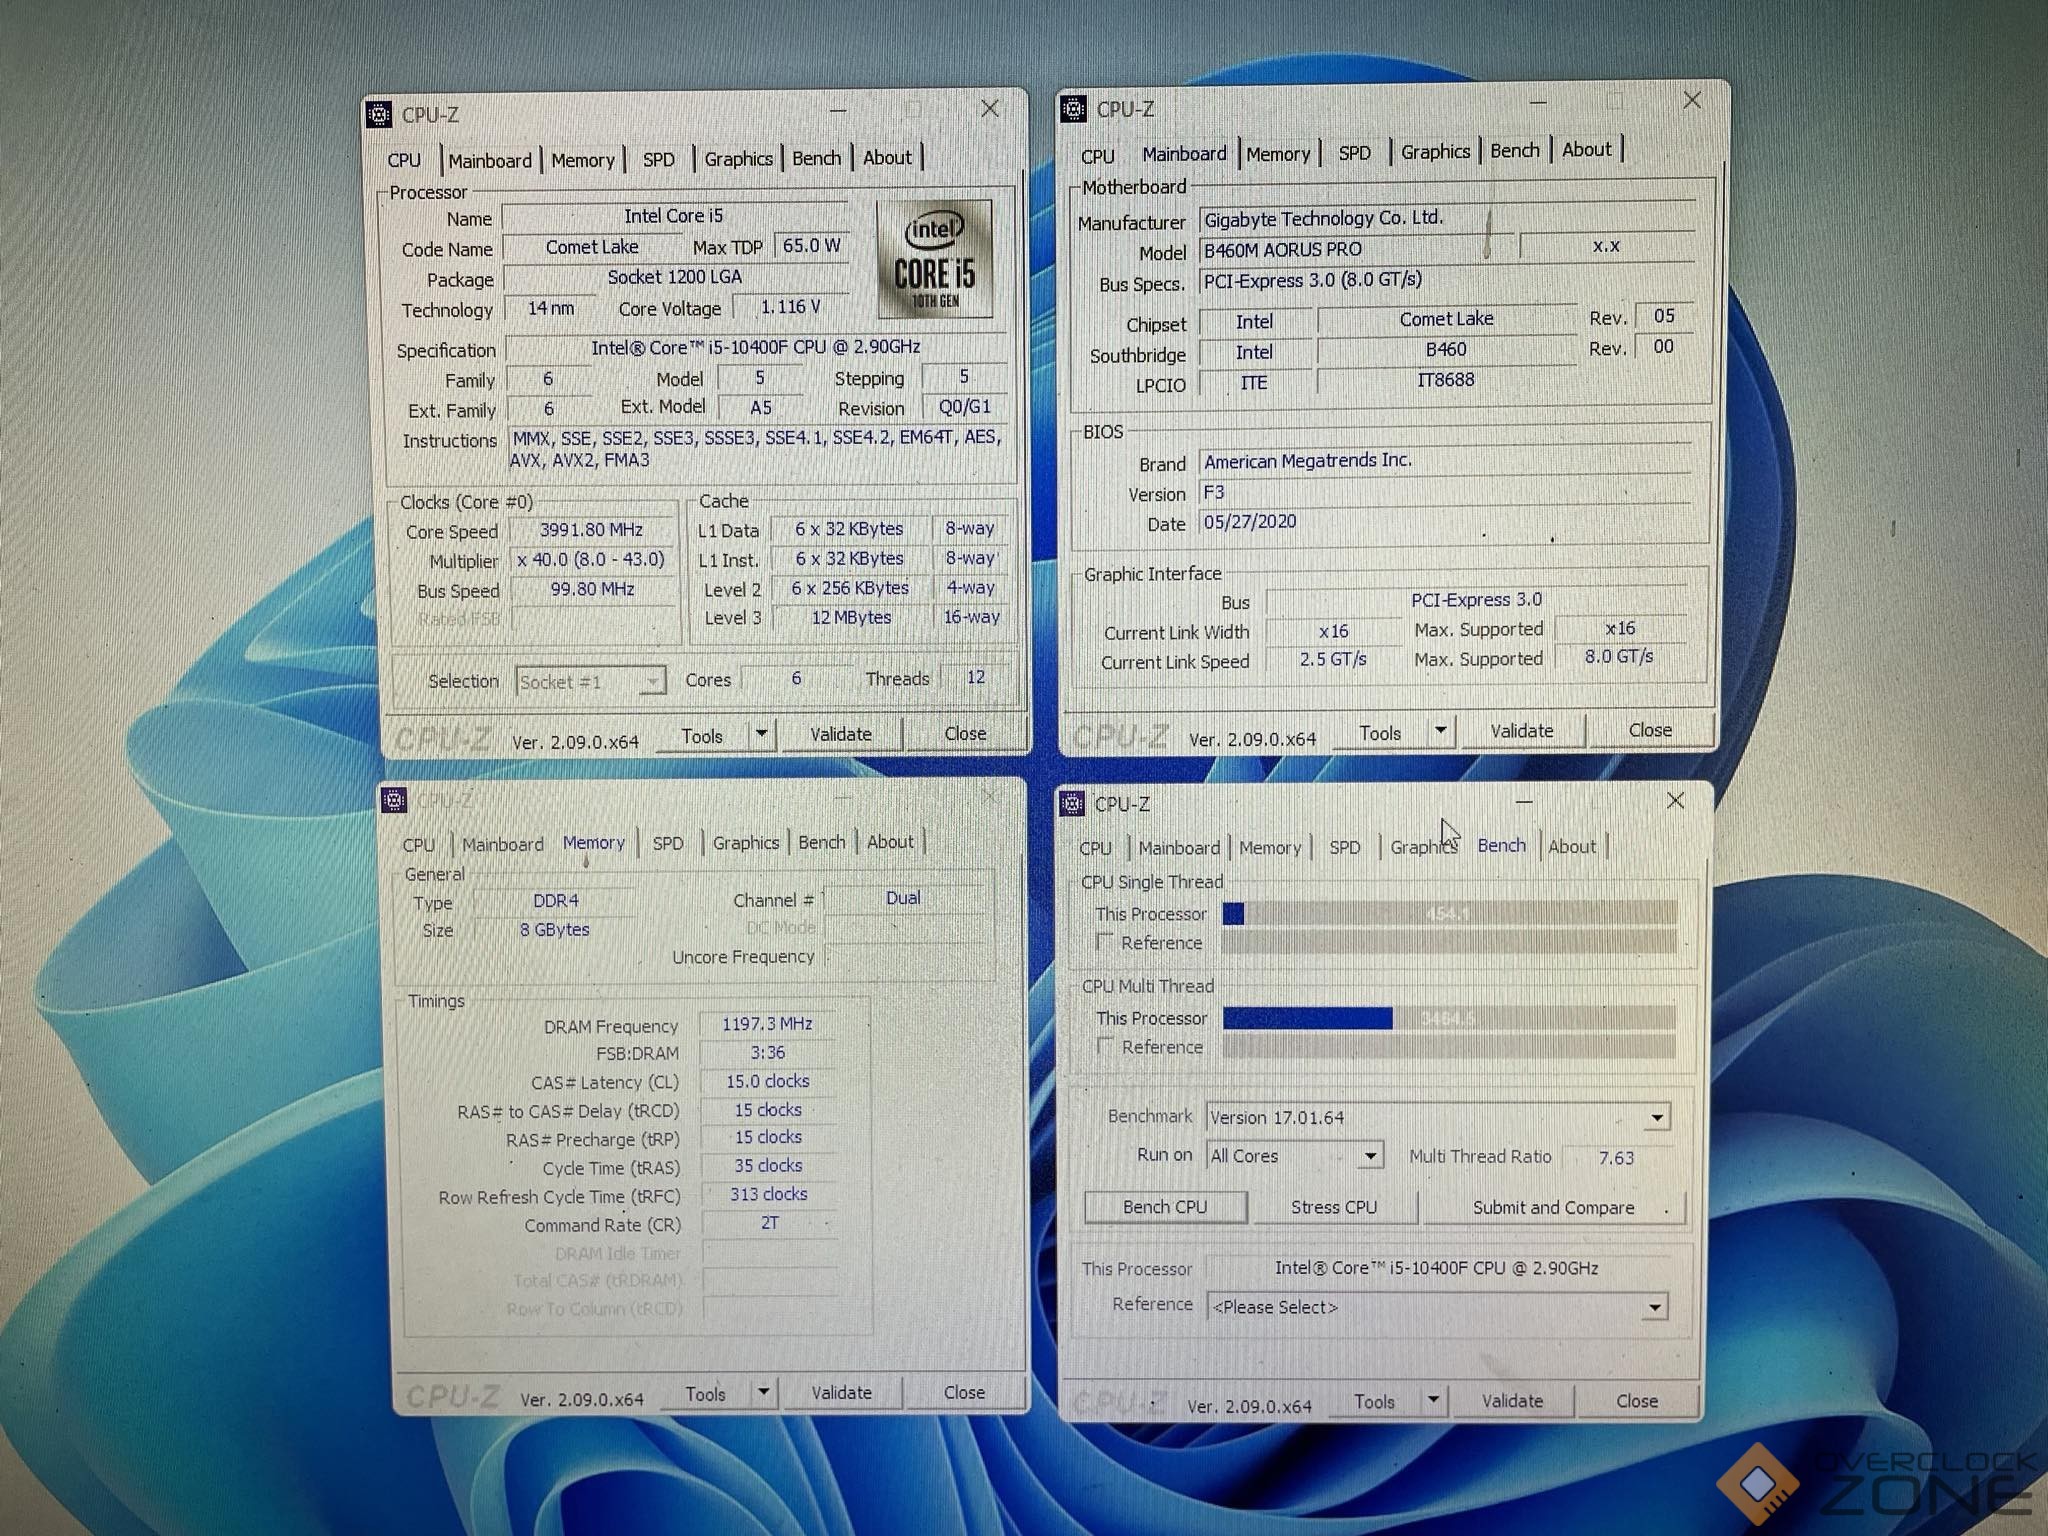Open the Benchmark version 17.01.64 dropdown
The height and width of the screenshot is (1536, 2048).
tap(1657, 1118)
